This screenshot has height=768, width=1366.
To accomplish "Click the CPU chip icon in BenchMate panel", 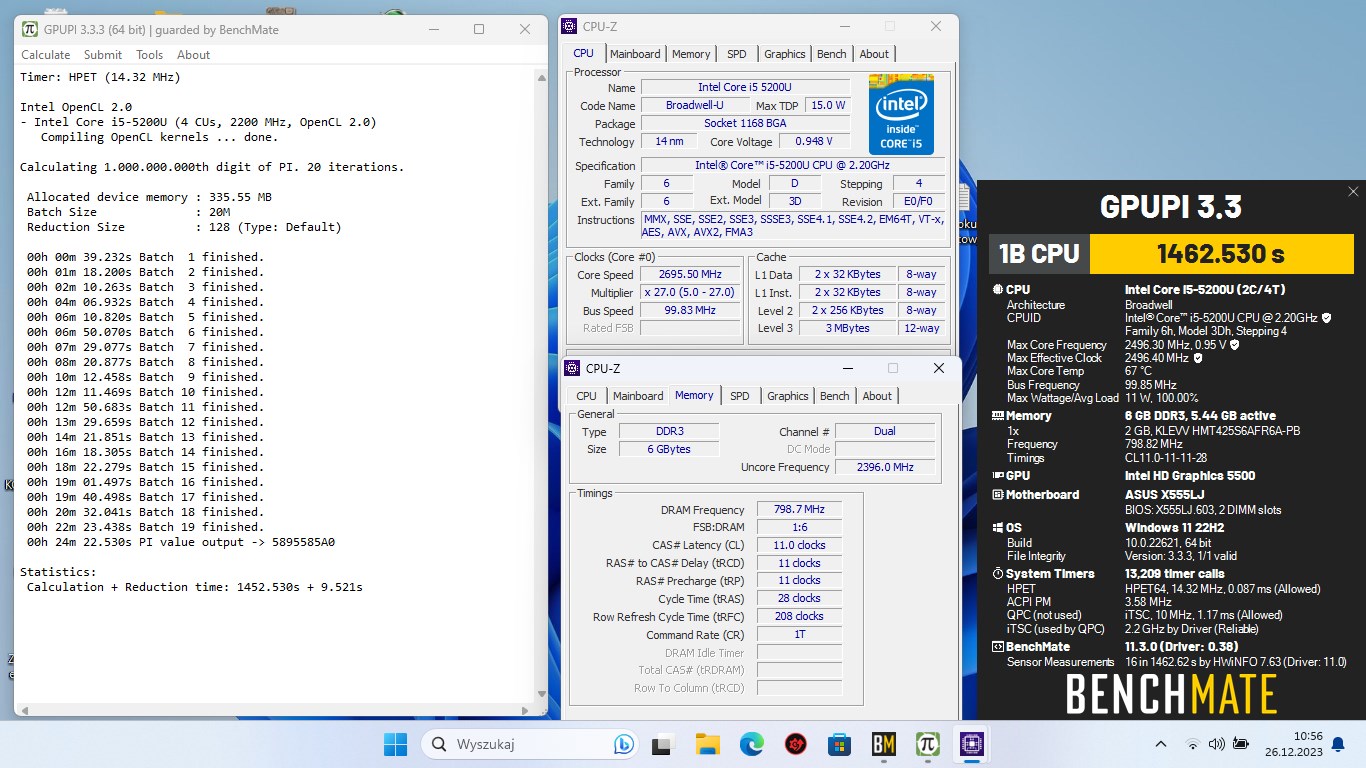I will tap(997, 290).
